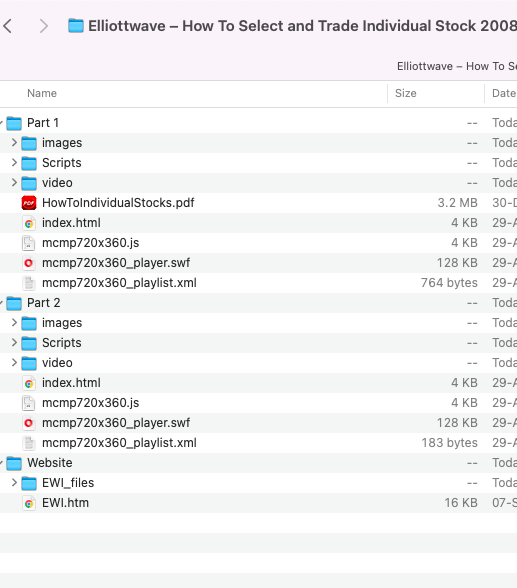
Task: Select mcmp720x360_player.swf under Part 1
Action: [x=116, y=263]
